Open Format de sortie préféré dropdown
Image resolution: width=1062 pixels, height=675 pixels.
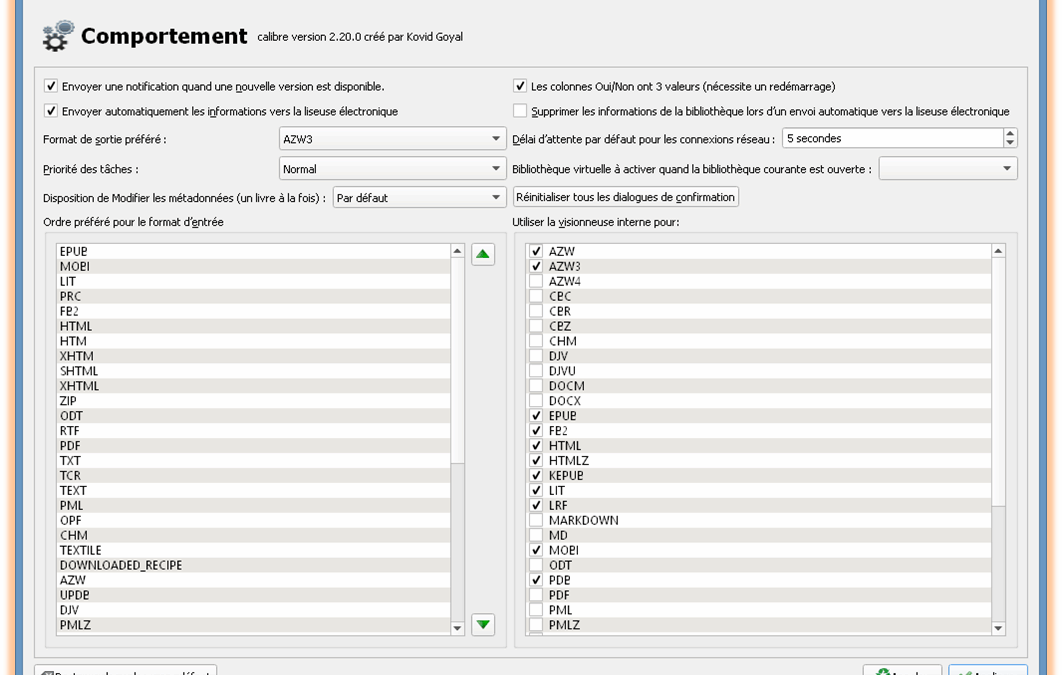(x=392, y=139)
